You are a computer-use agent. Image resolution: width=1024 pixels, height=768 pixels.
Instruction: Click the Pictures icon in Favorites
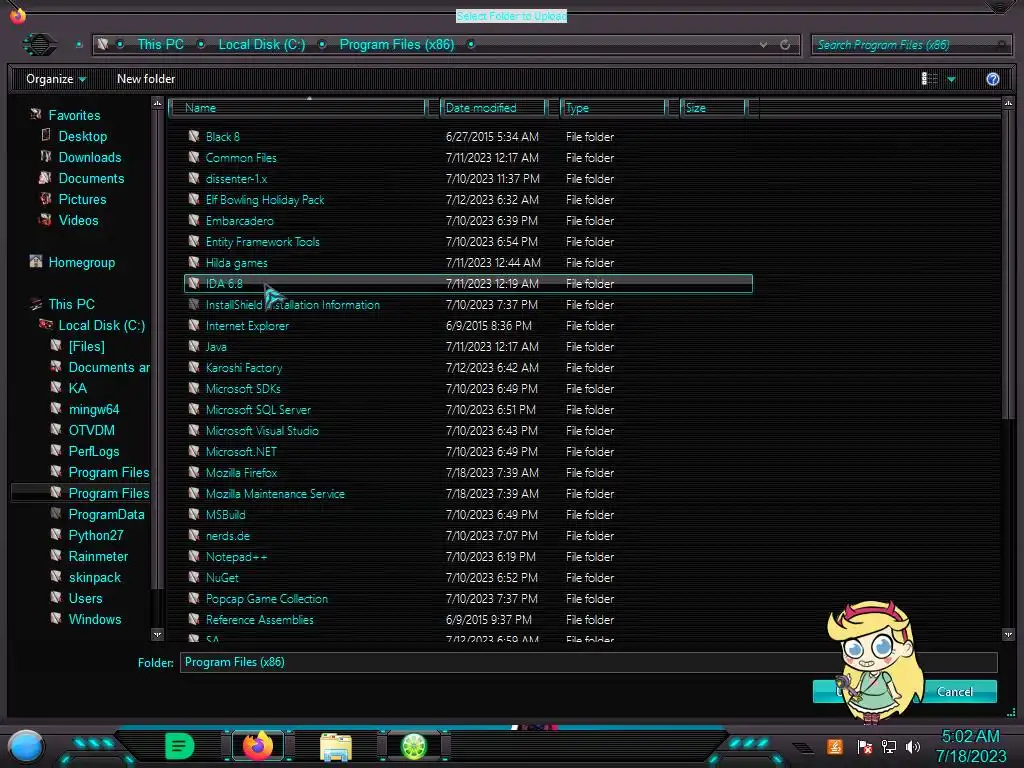tap(46, 199)
